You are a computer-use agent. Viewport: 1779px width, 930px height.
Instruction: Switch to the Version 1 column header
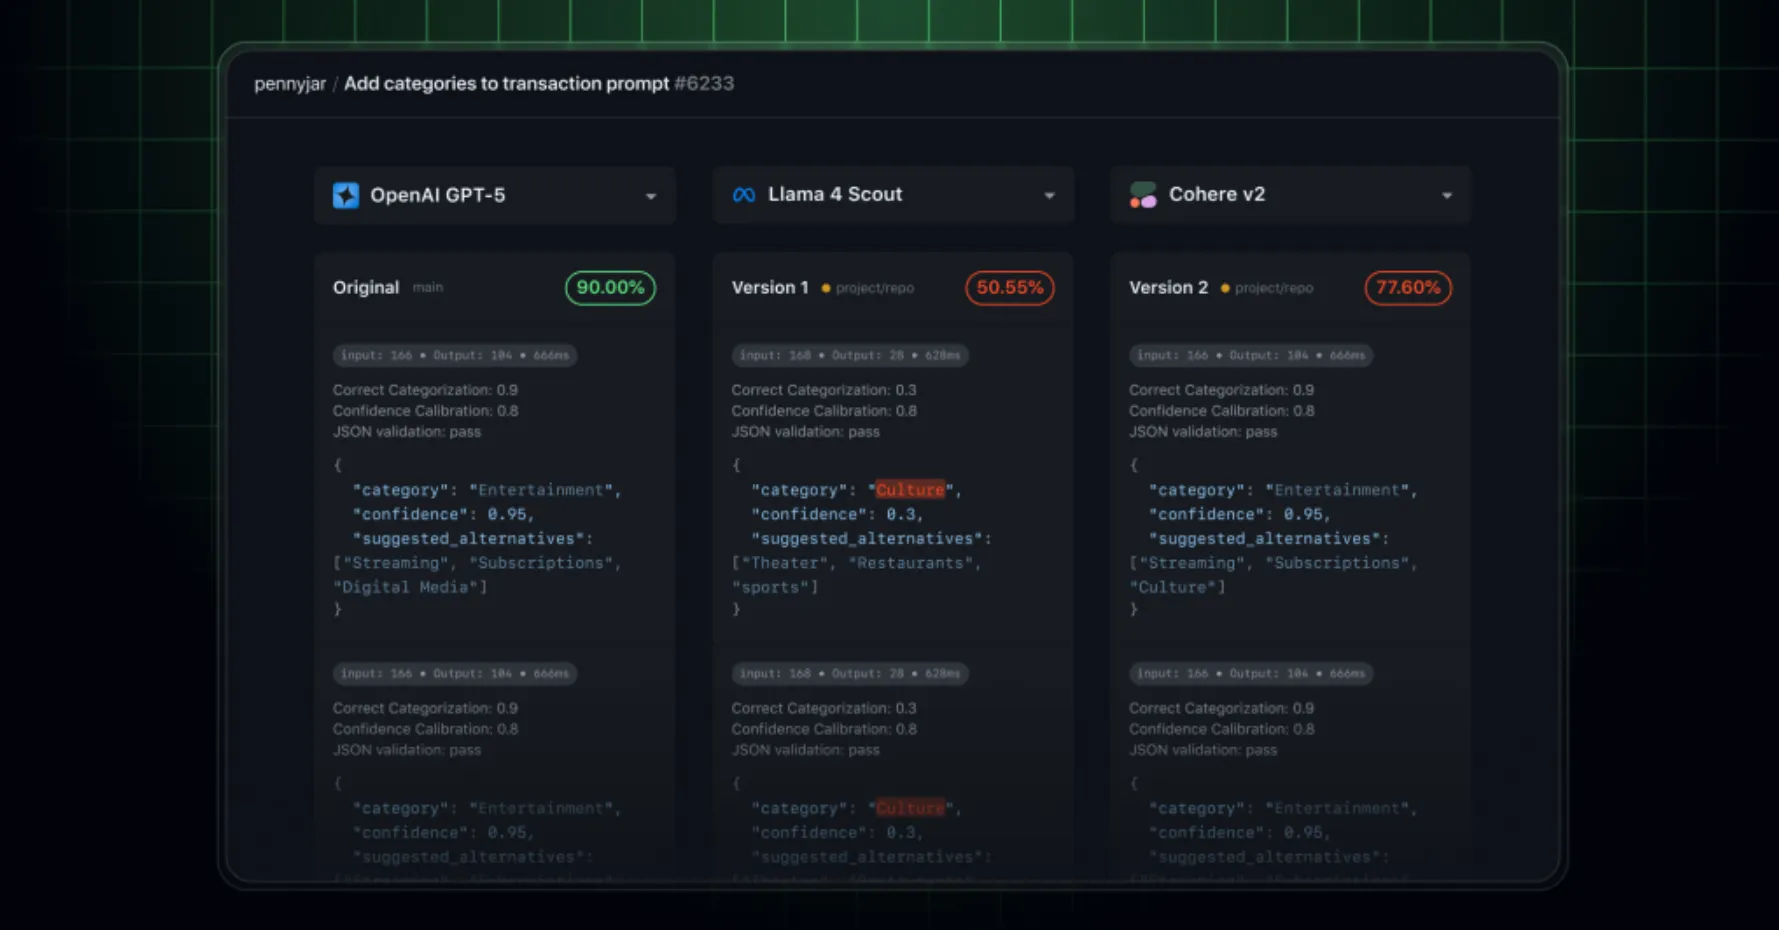(x=770, y=287)
